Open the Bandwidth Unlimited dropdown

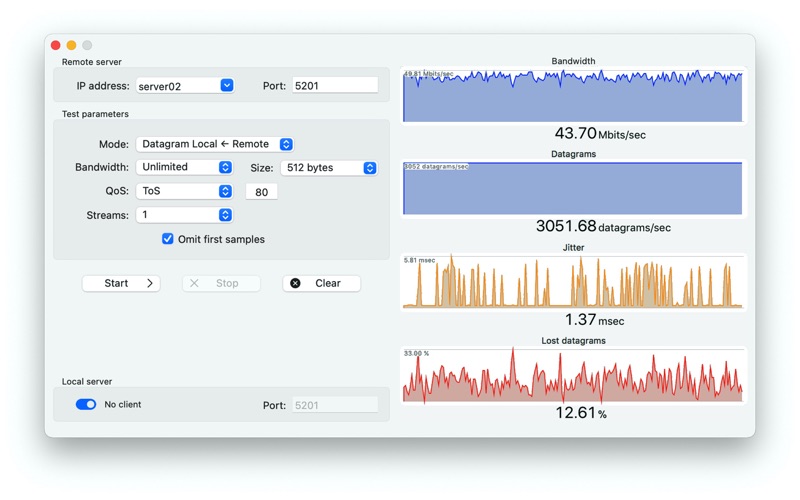coord(184,167)
